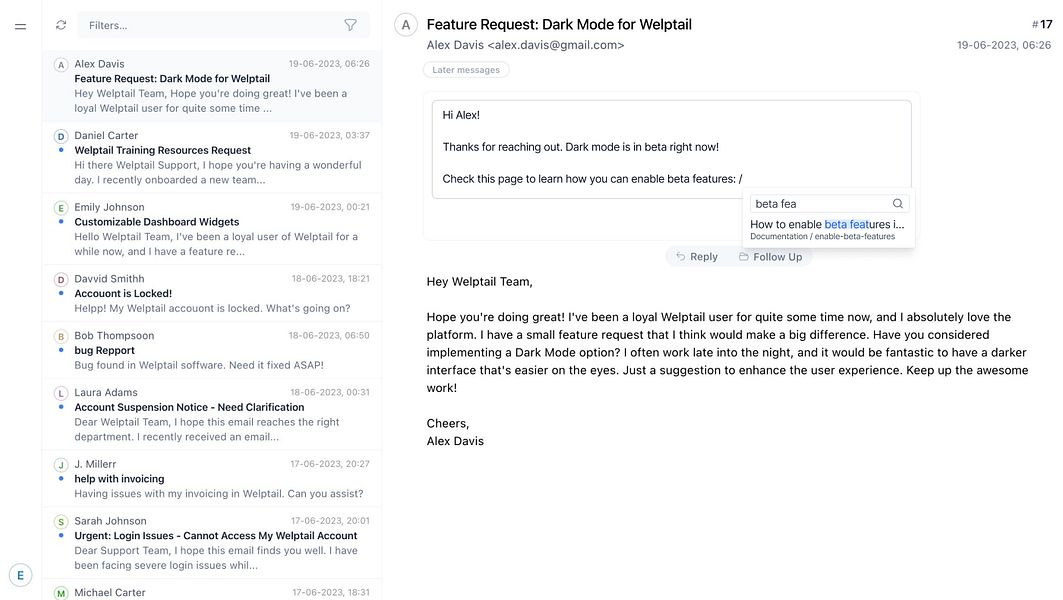The image size is (1063, 600).
Task: Open the hamburger menu icon
Action: point(20,26)
